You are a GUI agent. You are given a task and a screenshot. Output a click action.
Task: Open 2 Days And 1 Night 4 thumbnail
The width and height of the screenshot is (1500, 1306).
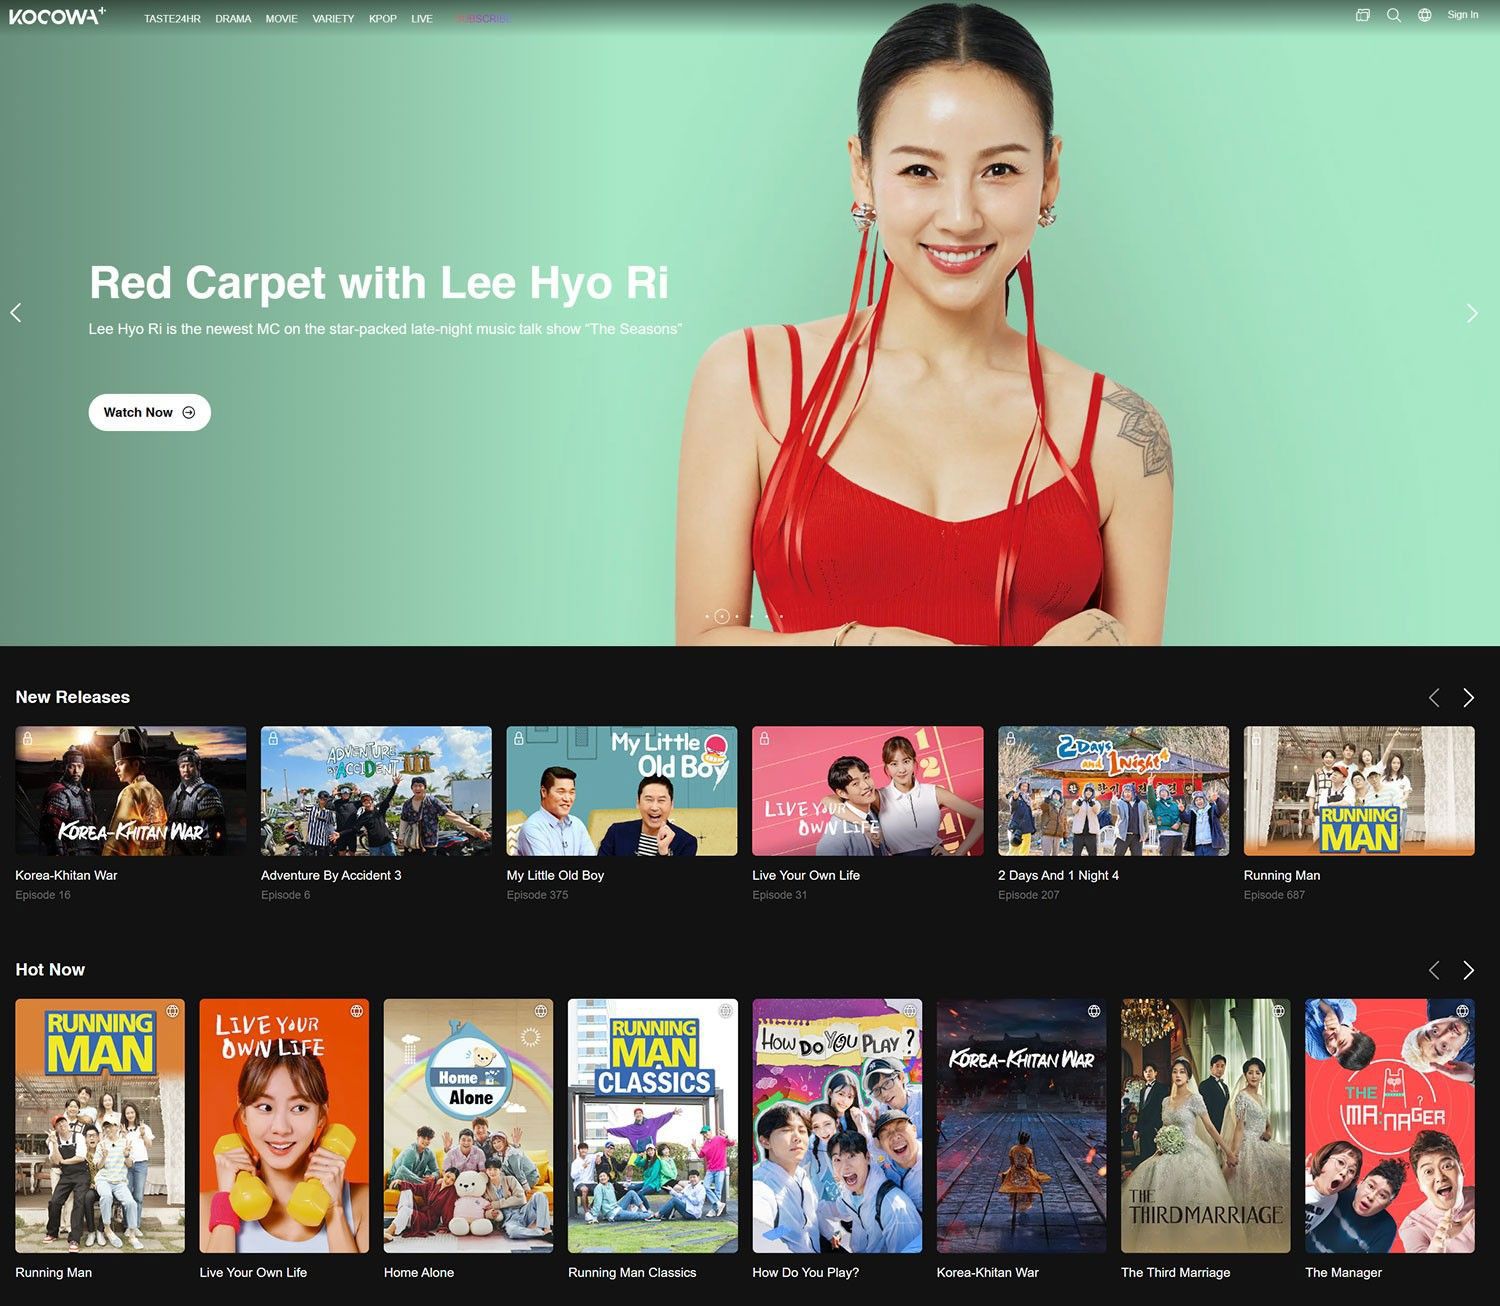pyautogui.click(x=1113, y=791)
